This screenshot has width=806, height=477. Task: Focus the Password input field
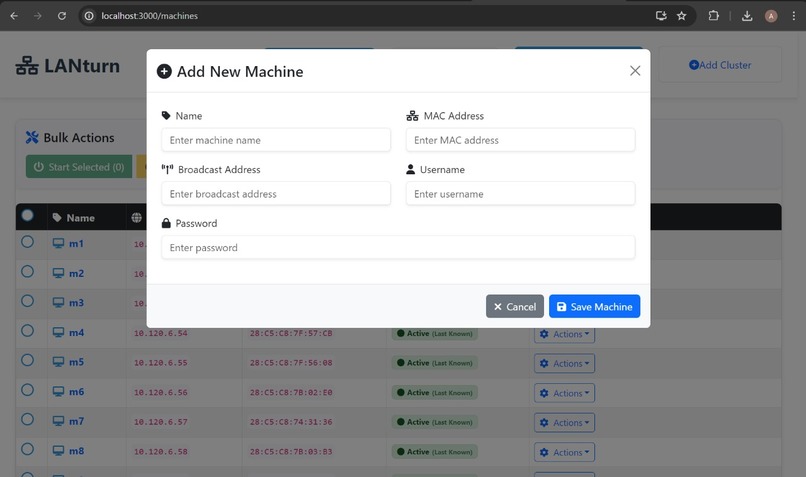click(x=398, y=248)
